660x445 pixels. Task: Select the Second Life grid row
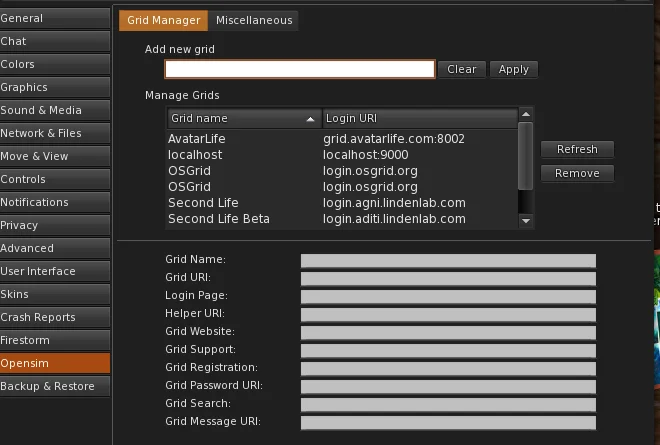(x=342, y=203)
